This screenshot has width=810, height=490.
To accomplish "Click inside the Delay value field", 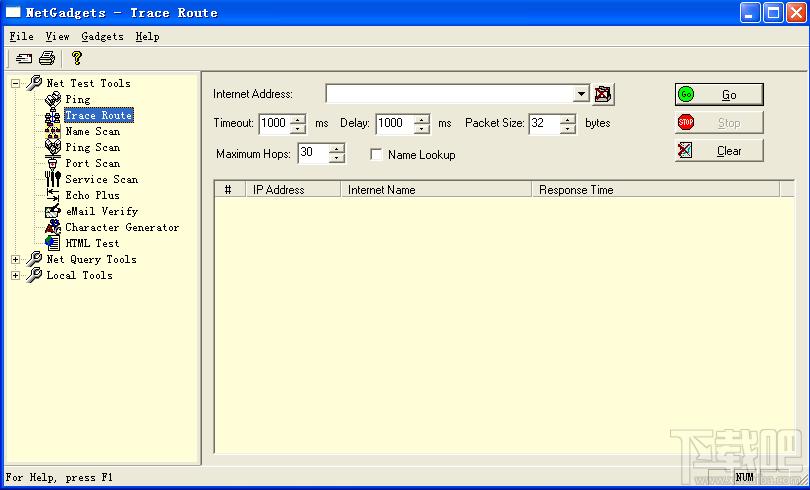I will tap(396, 123).
